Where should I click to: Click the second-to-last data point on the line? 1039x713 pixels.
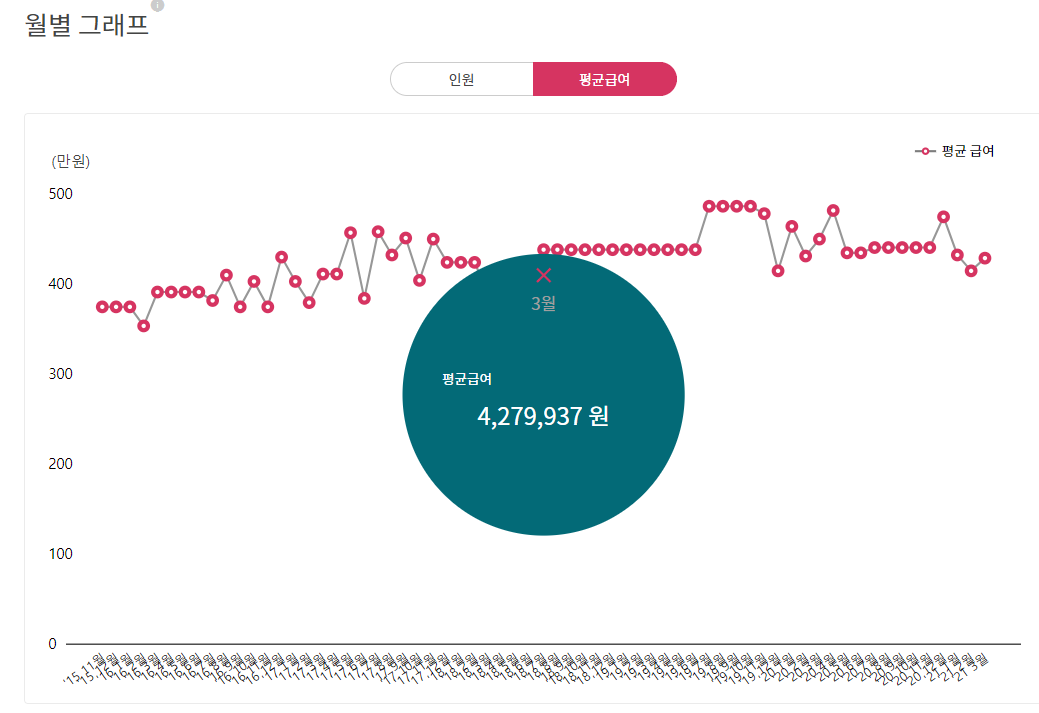(x=971, y=270)
